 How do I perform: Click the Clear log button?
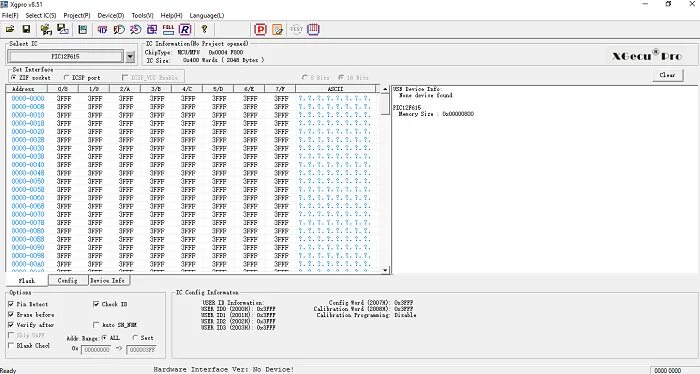click(667, 75)
